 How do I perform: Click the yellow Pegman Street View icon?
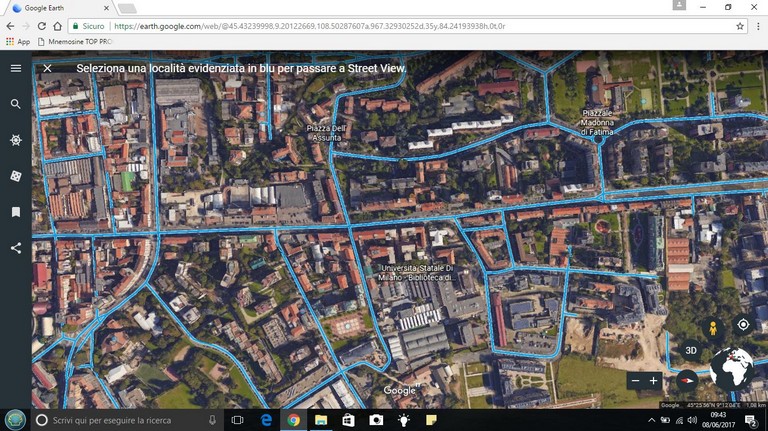coord(713,327)
